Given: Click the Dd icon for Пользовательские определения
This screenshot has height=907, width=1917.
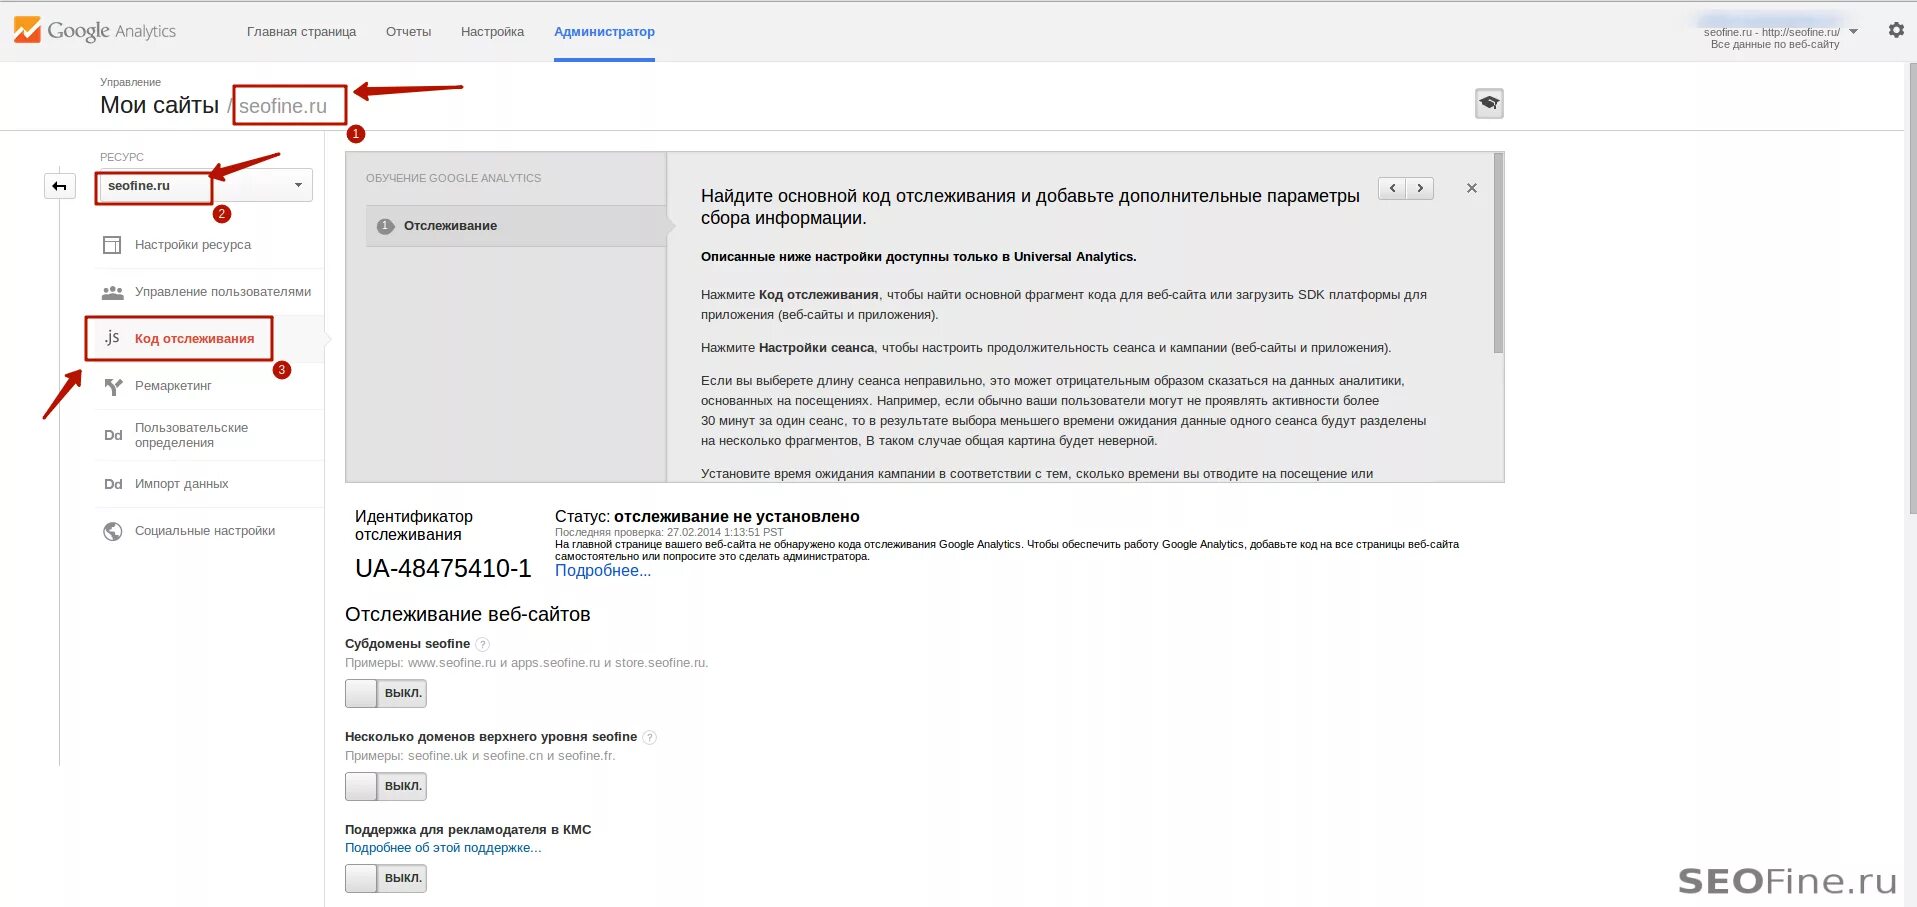Looking at the screenshot, I should (113, 435).
